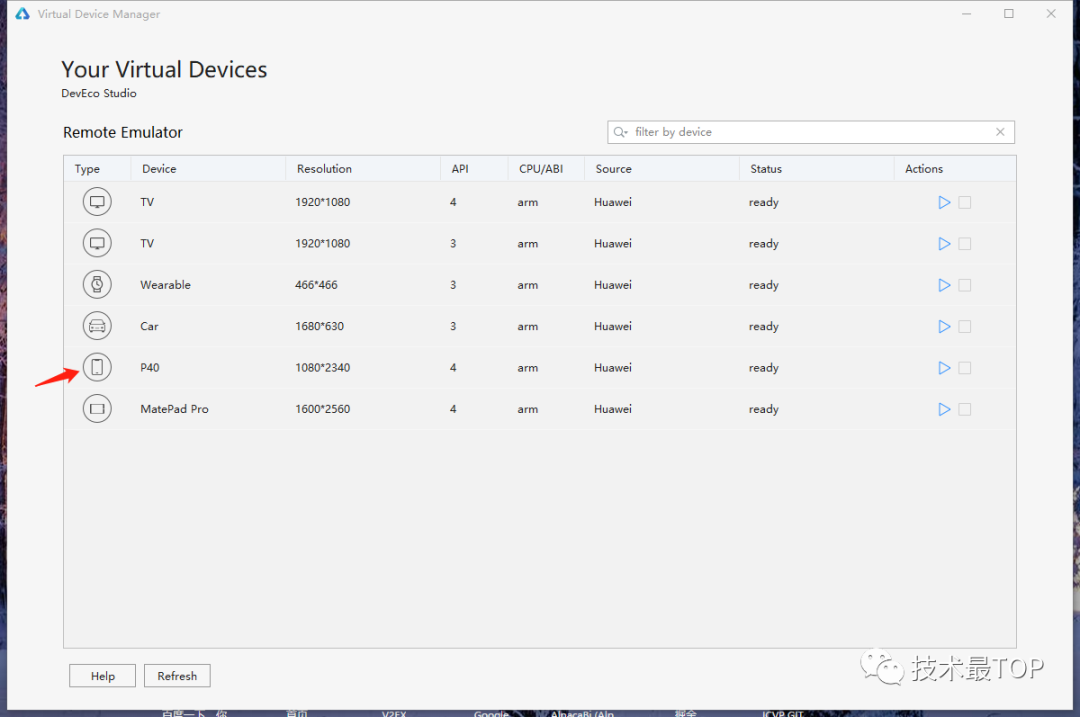The image size is (1080, 717).
Task: Select the Wearable device name
Action: [165, 285]
